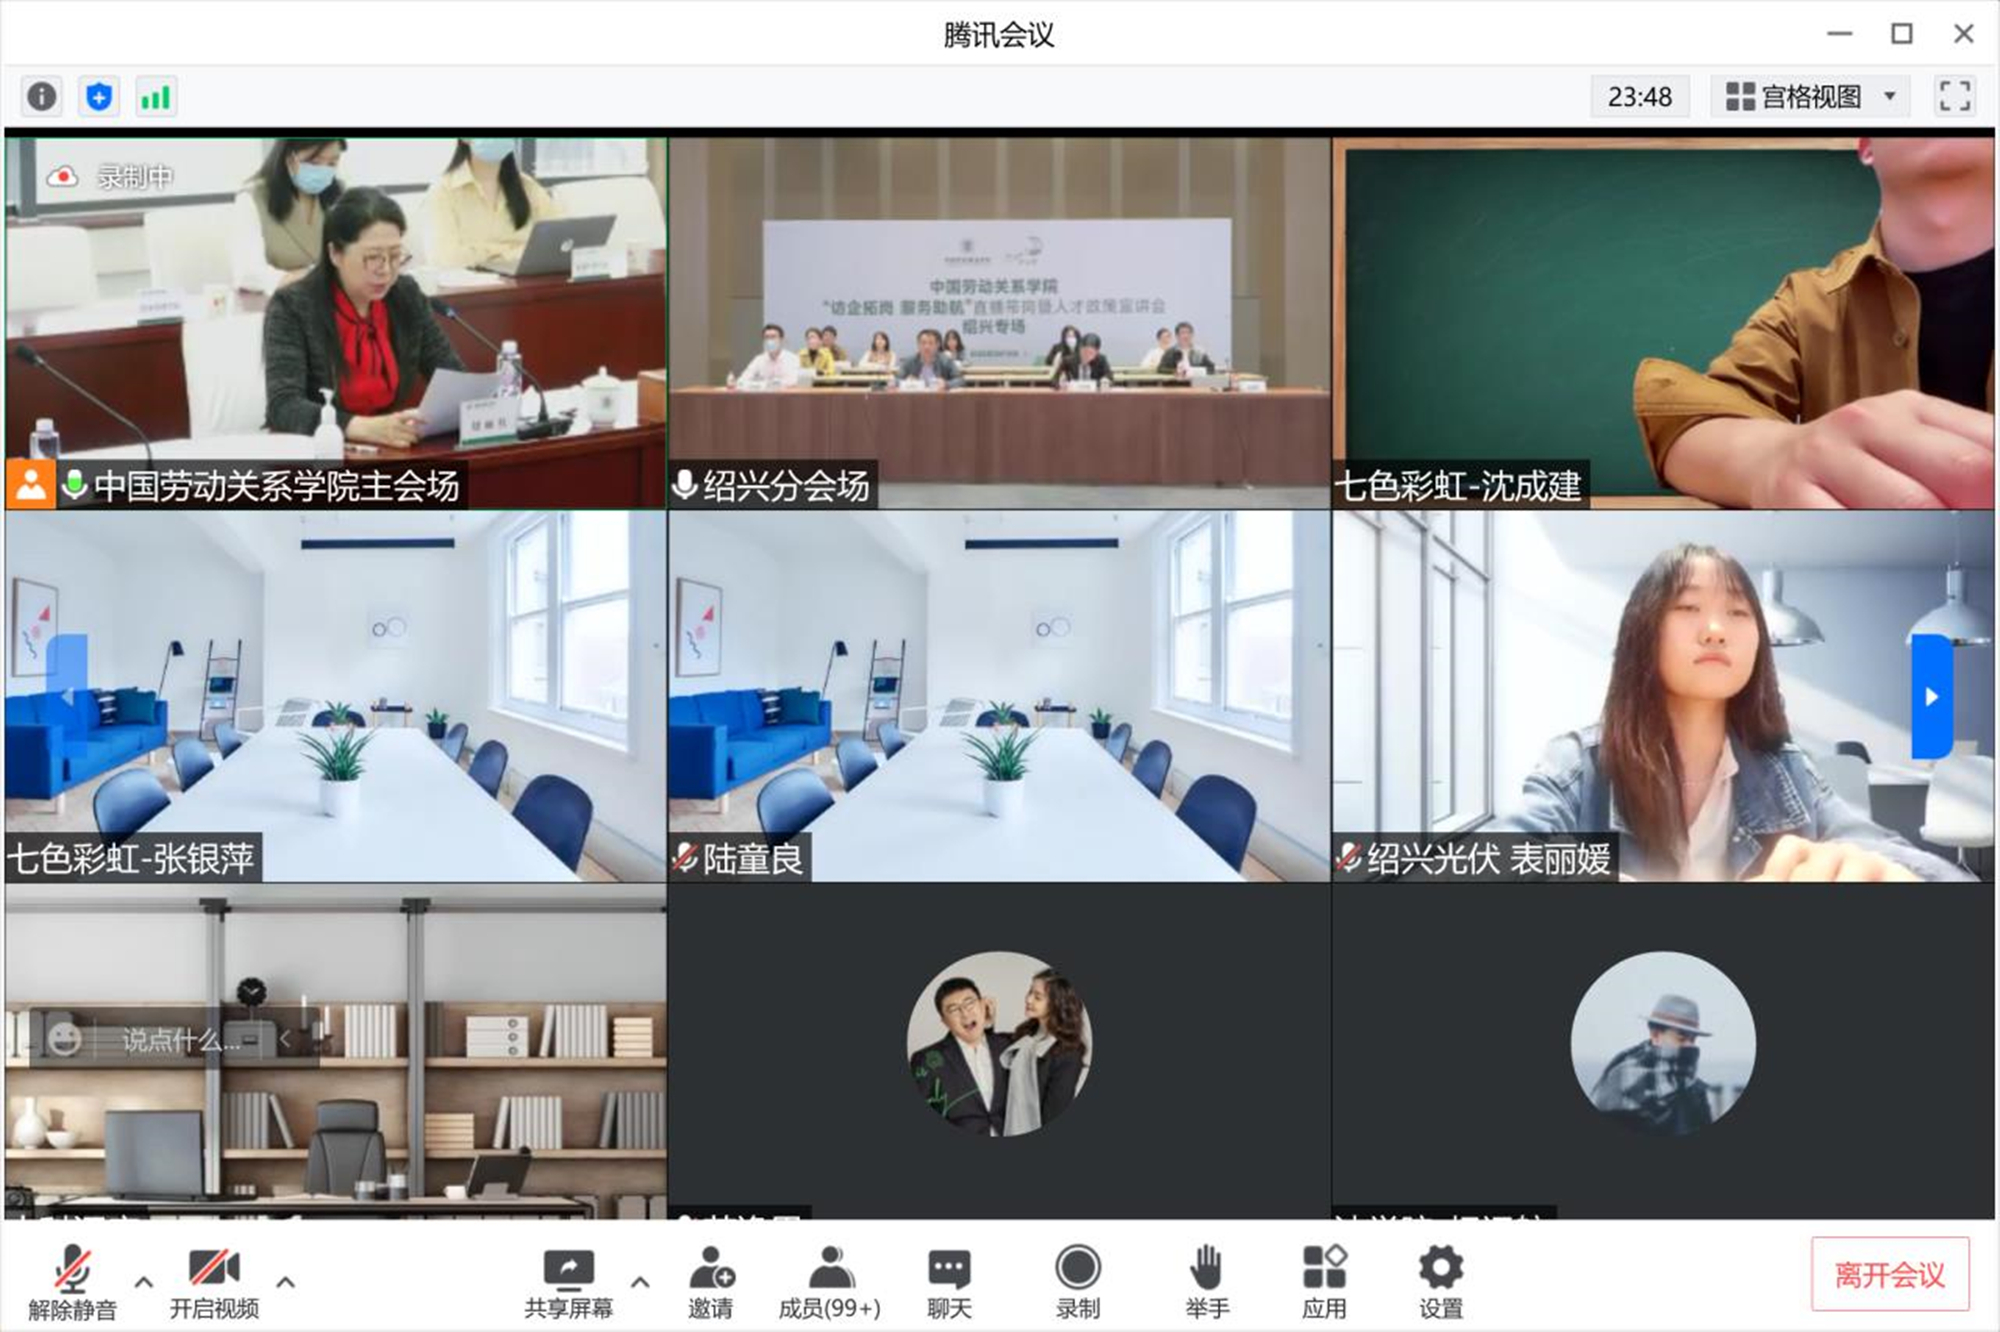Check the green network signal icon
The image size is (2000, 1332).
point(156,97)
